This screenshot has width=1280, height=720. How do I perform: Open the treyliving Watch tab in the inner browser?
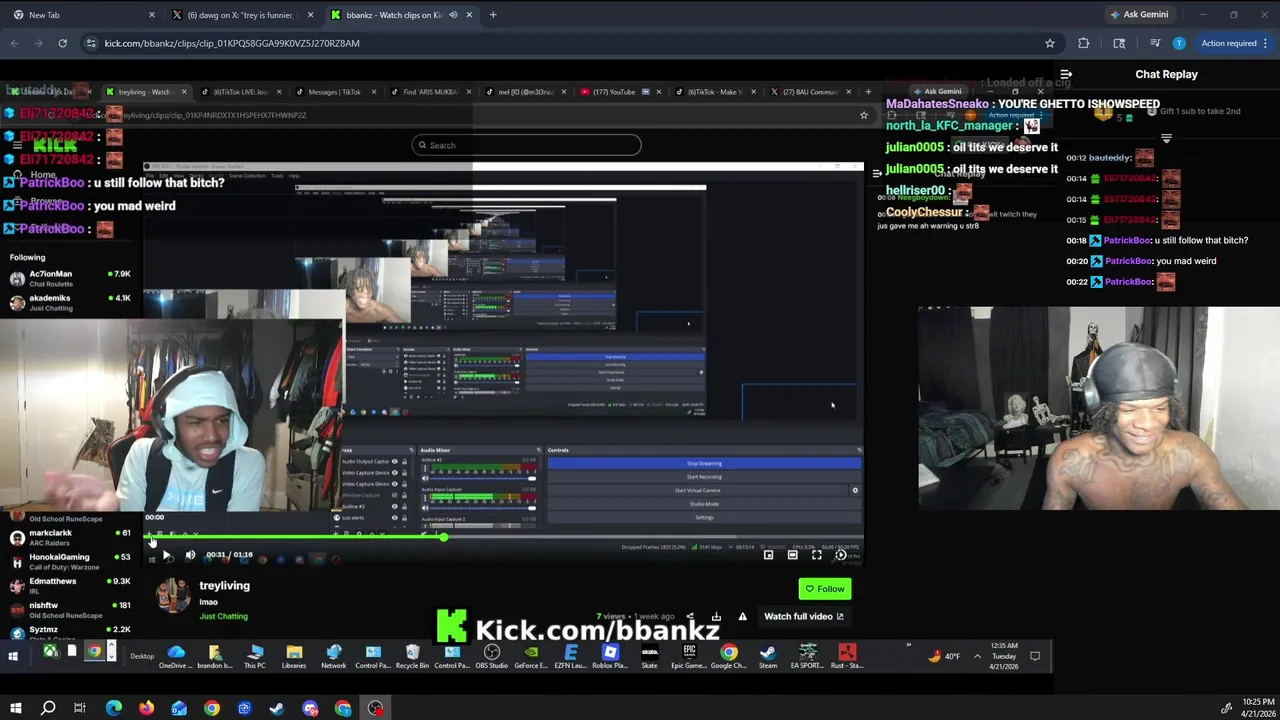[x=146, y=92]
